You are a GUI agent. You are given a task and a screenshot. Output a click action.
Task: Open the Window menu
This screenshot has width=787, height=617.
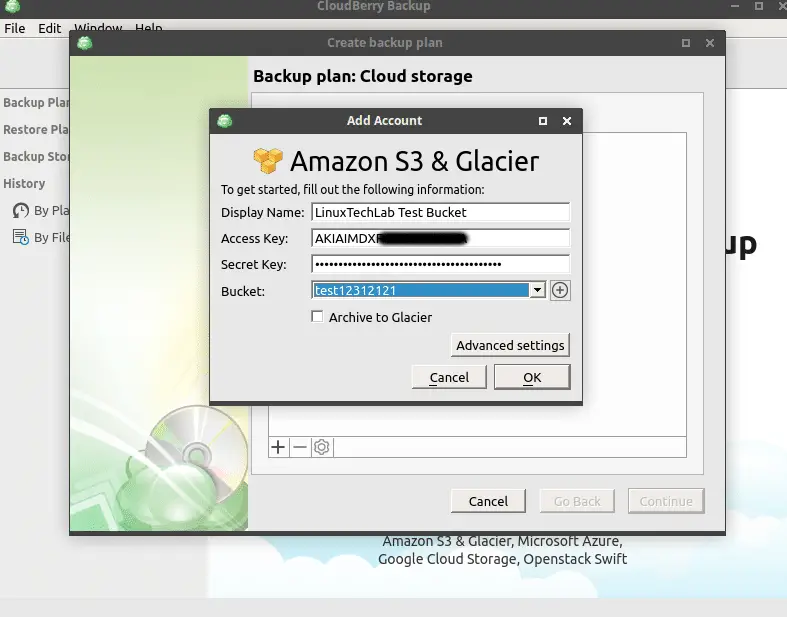pos(98,28)
